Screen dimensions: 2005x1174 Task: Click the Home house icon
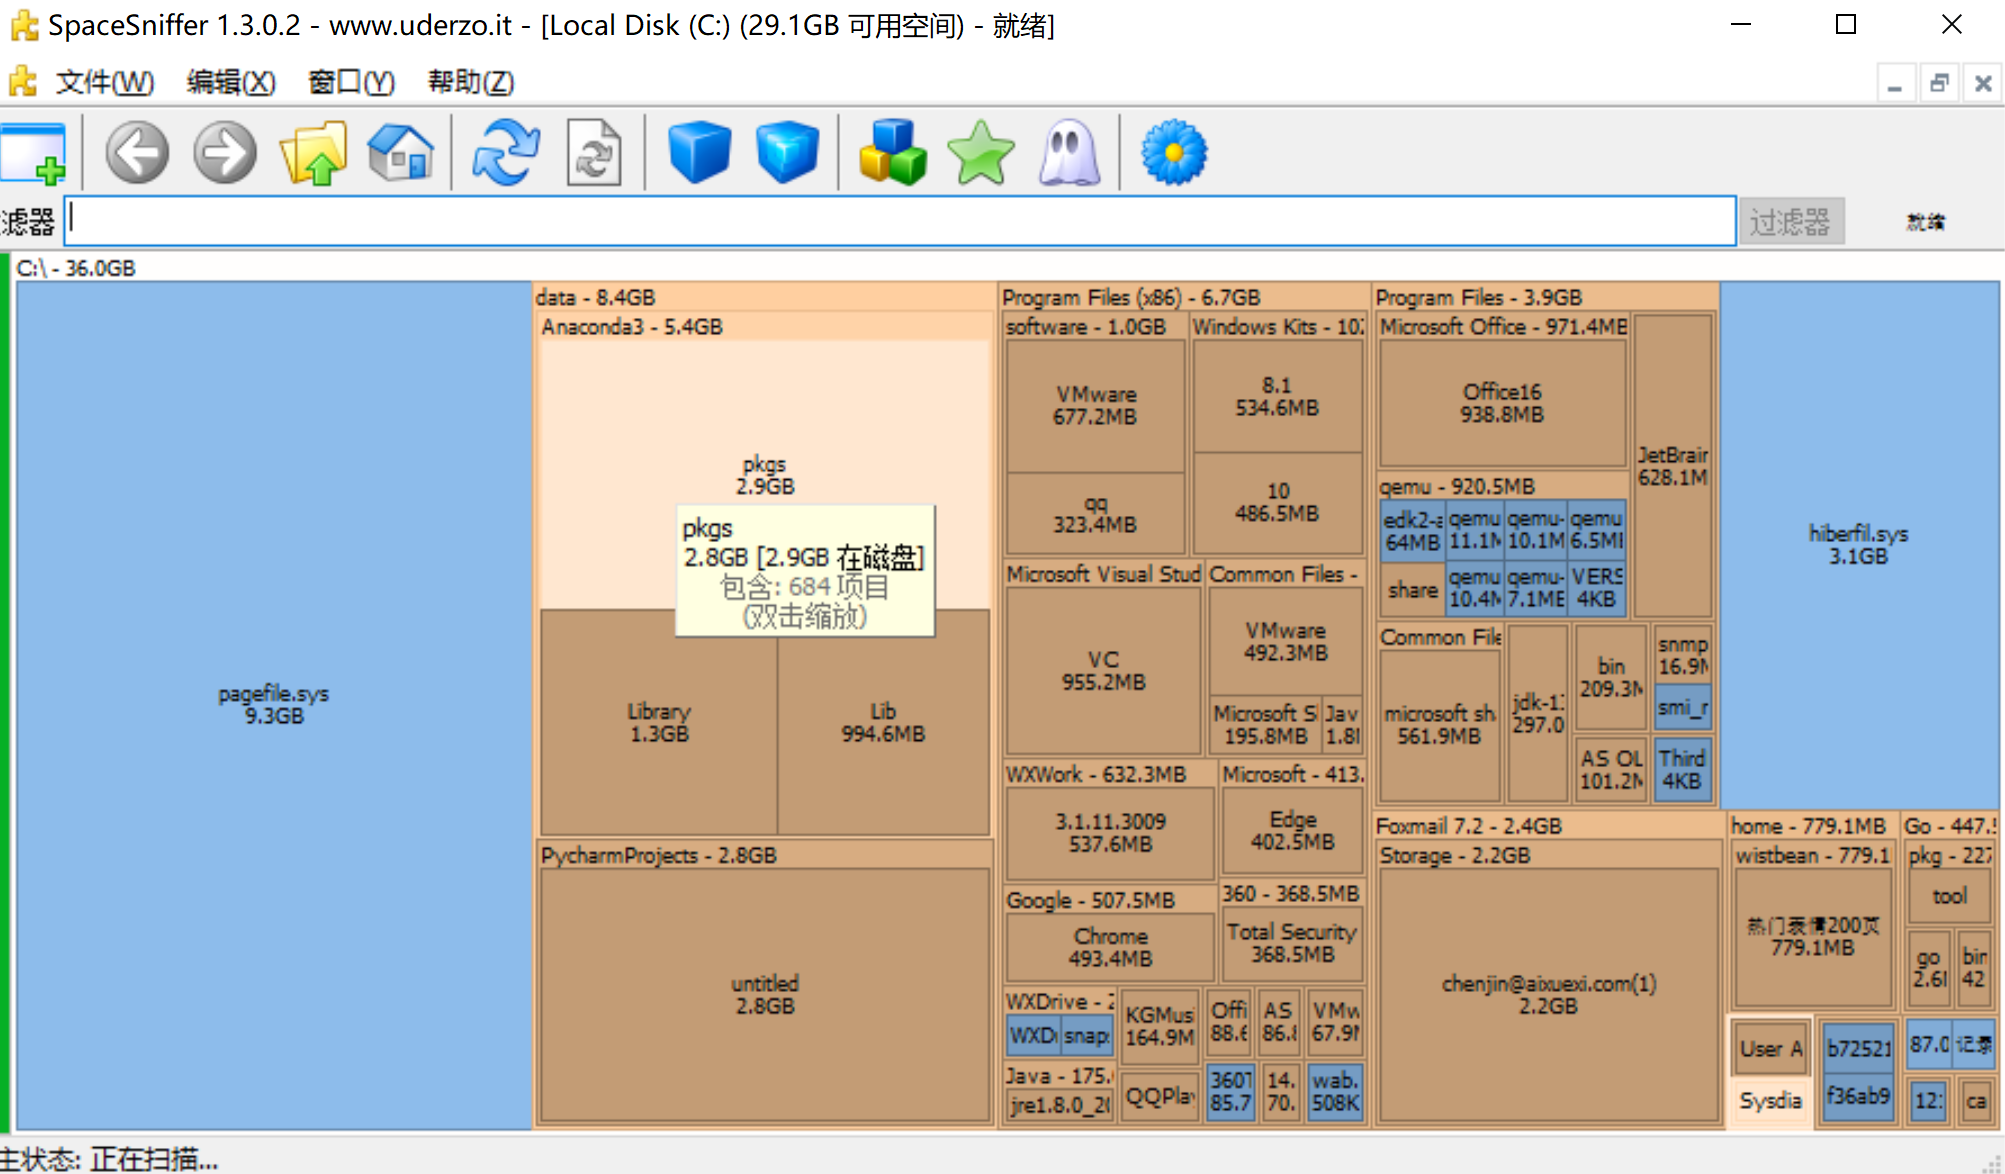coord(401,153)
